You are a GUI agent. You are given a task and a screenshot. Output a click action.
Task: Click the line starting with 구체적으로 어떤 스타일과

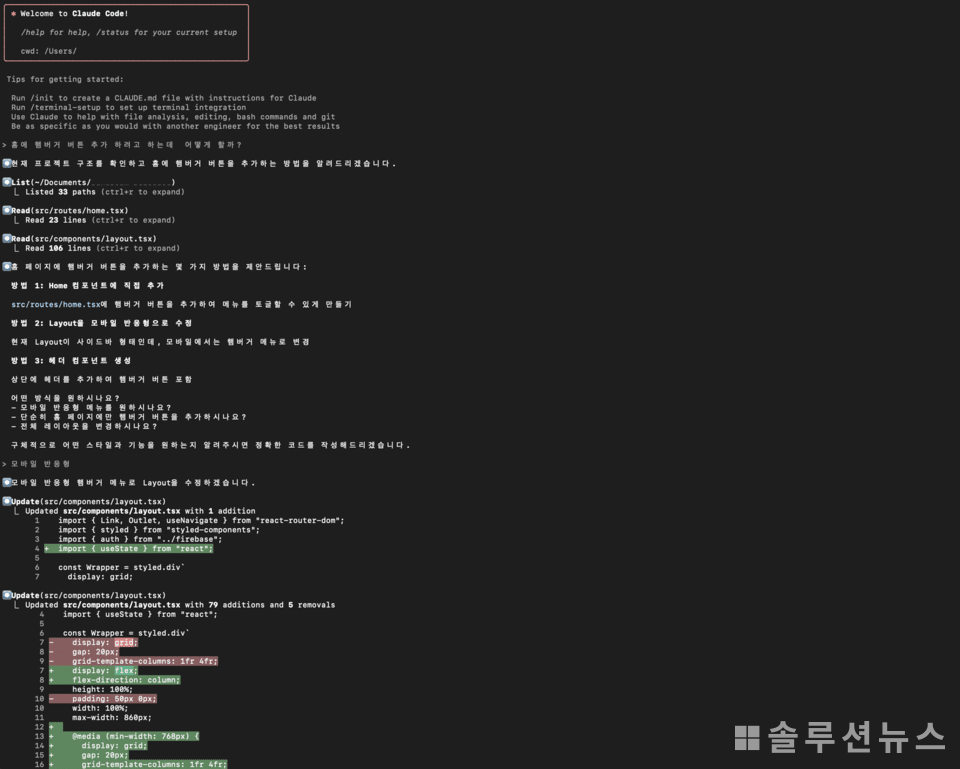tap(211, 445)
